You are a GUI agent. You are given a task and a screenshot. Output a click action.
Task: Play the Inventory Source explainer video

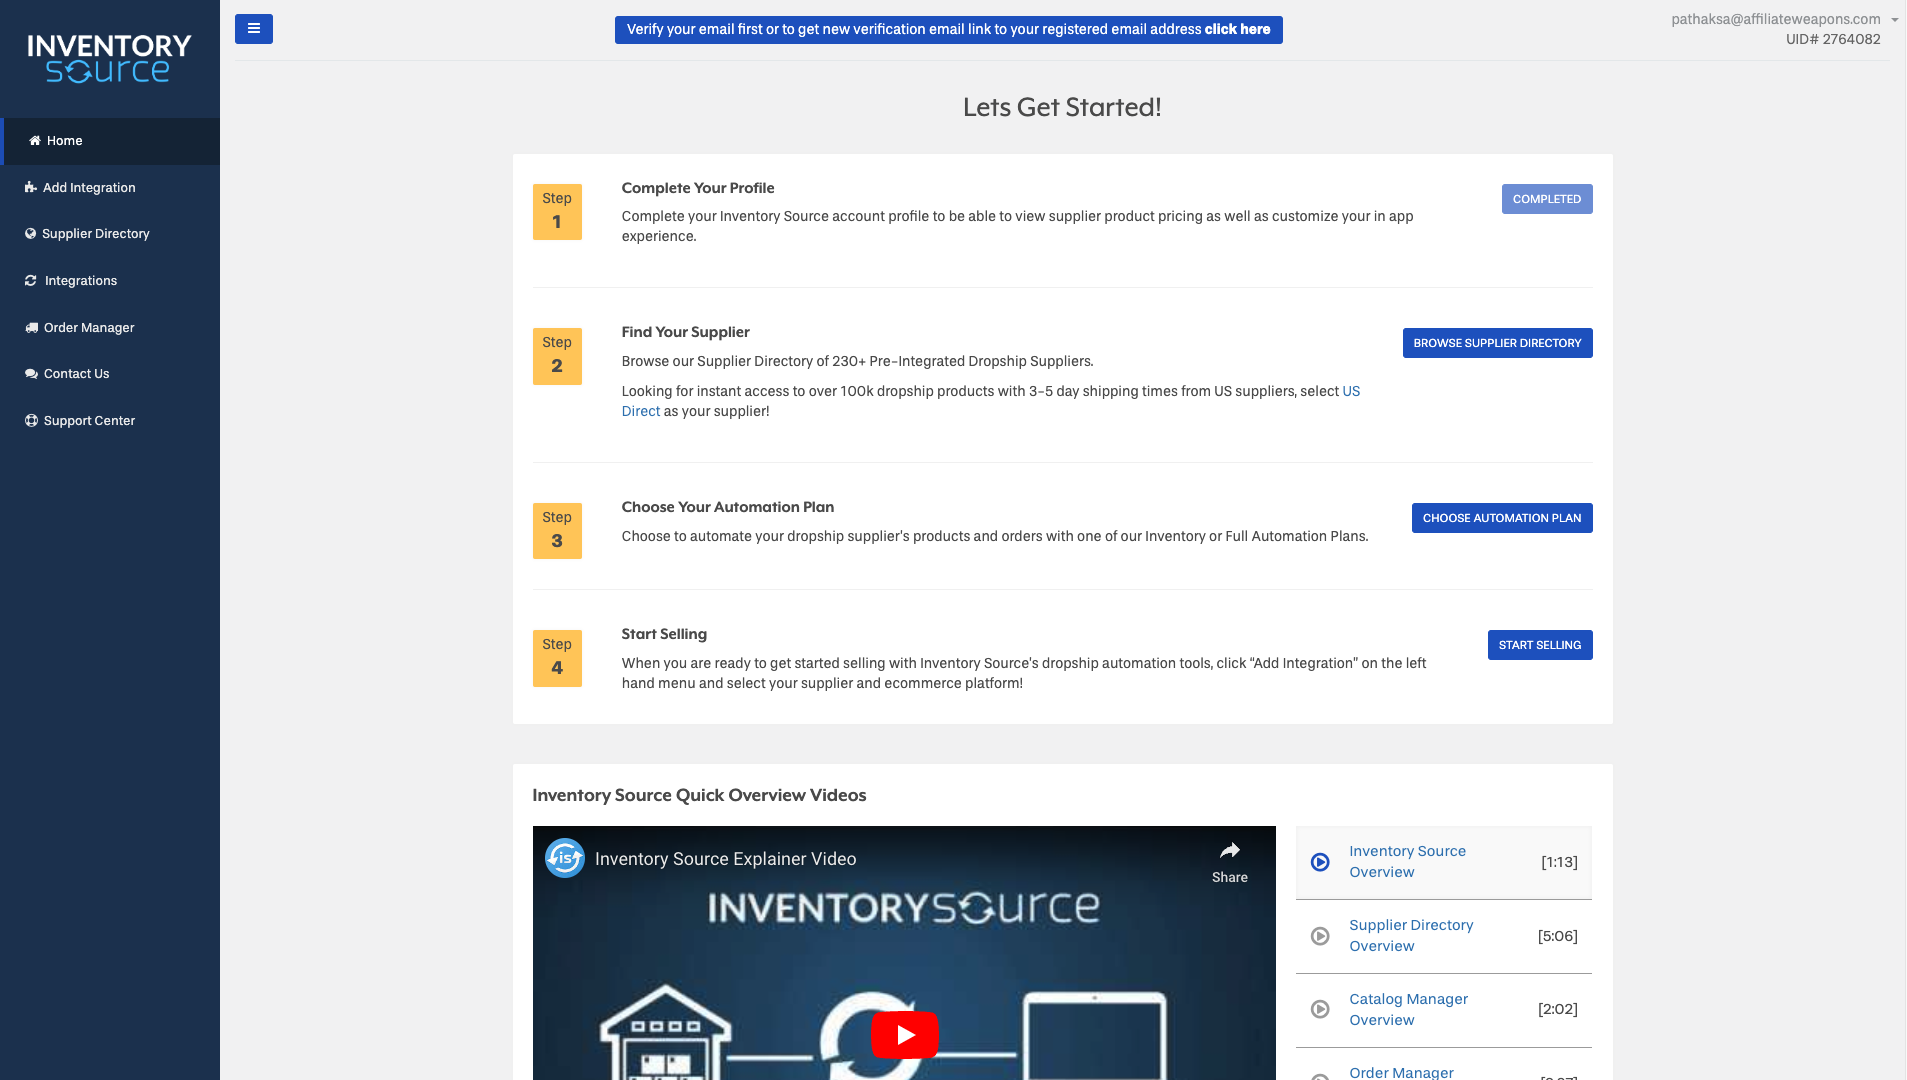coord(904,1035)
